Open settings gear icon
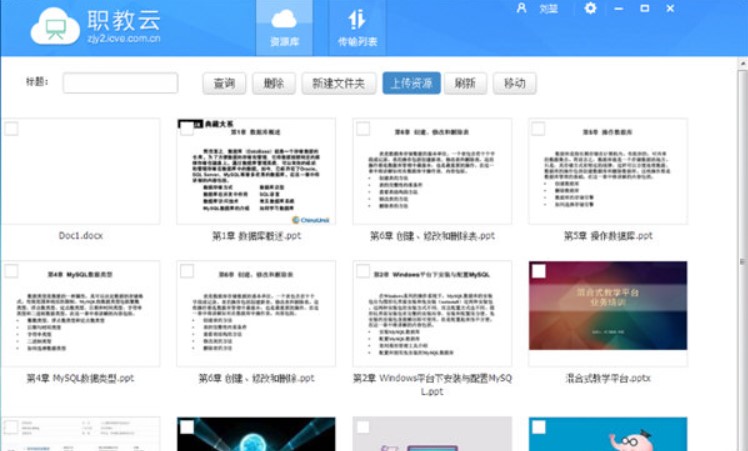 590,8
